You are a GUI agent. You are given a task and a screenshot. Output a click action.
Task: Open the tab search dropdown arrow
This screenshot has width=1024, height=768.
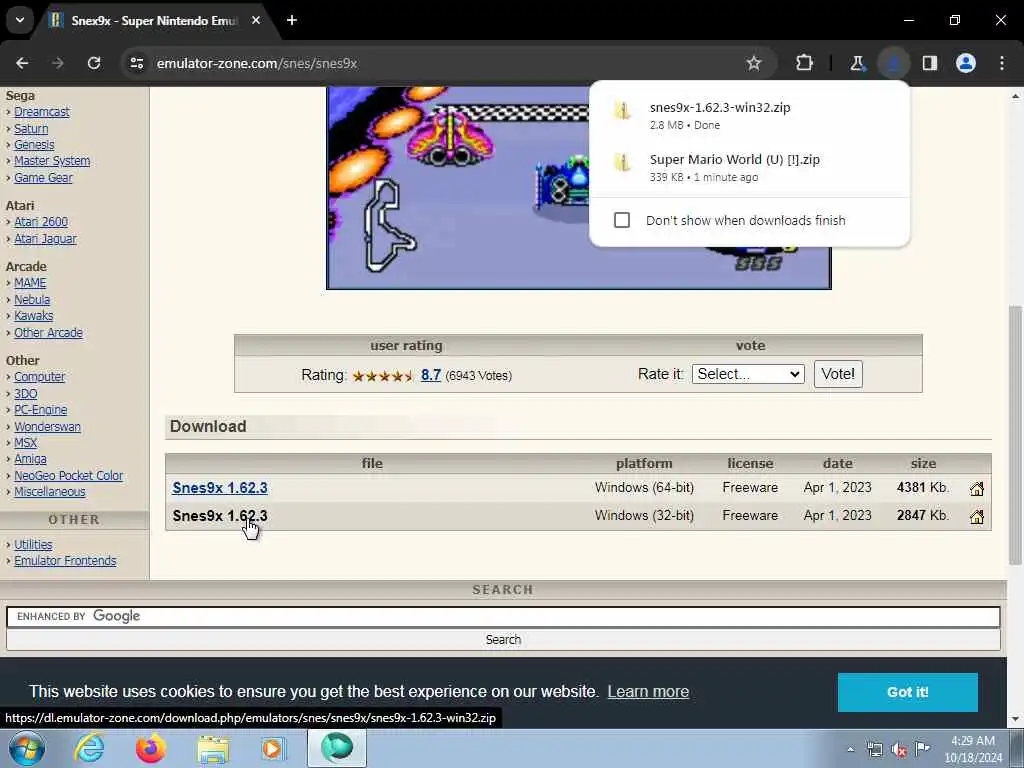(x=20, y=20)
